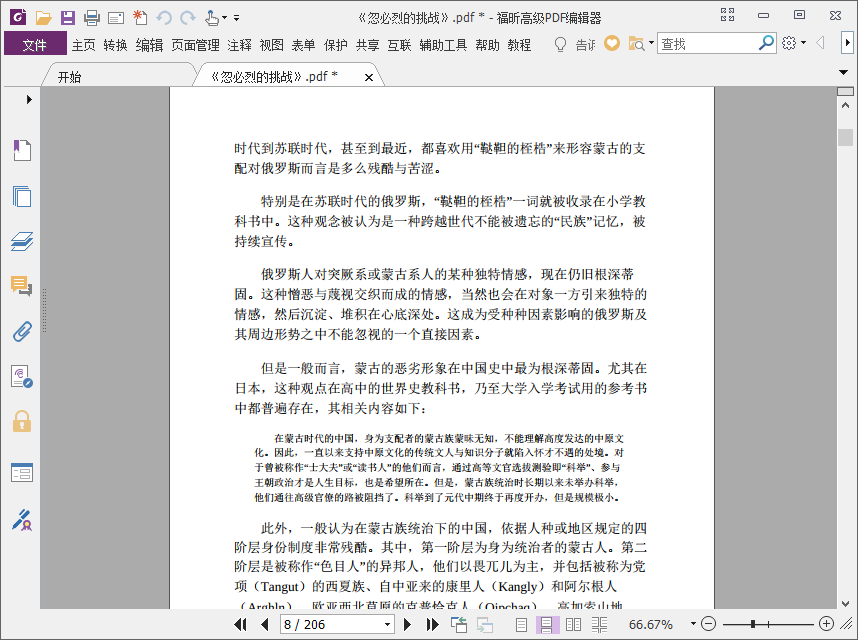Open the hand mode dropdown arrow

pyautogui.click(x=224, y=18)
